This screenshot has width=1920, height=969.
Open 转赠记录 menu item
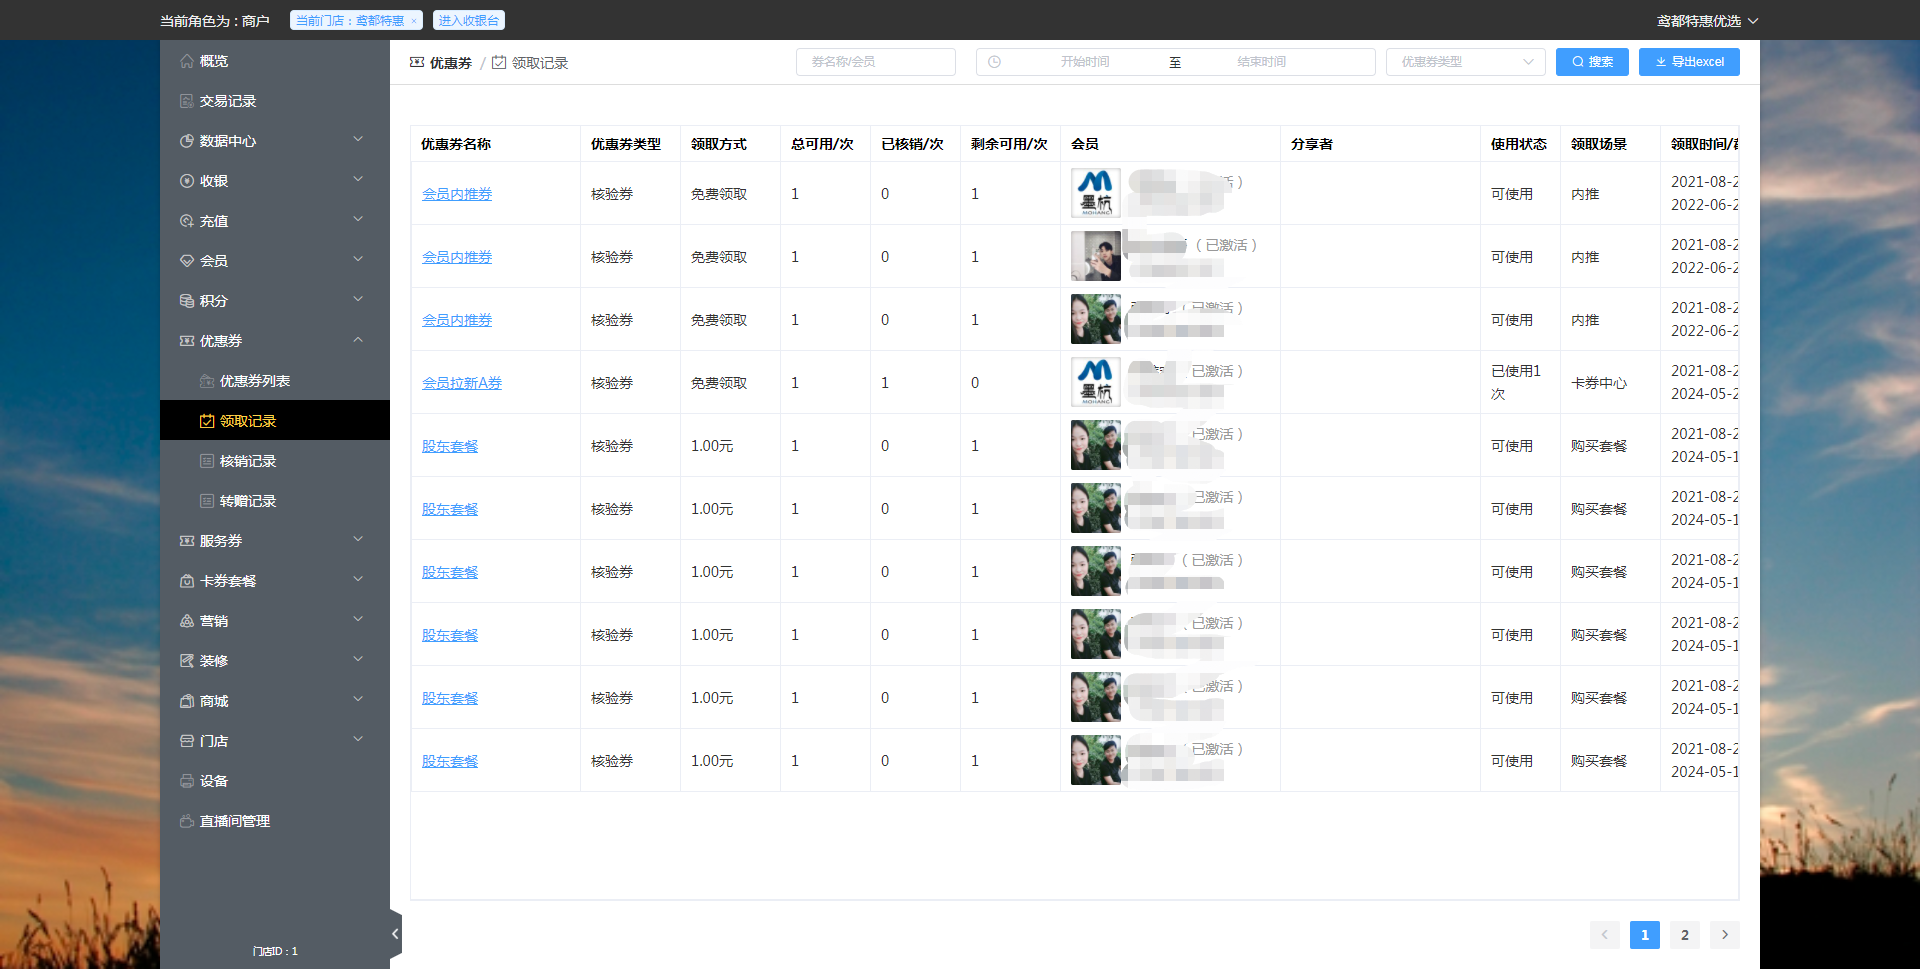click(275, 501)
